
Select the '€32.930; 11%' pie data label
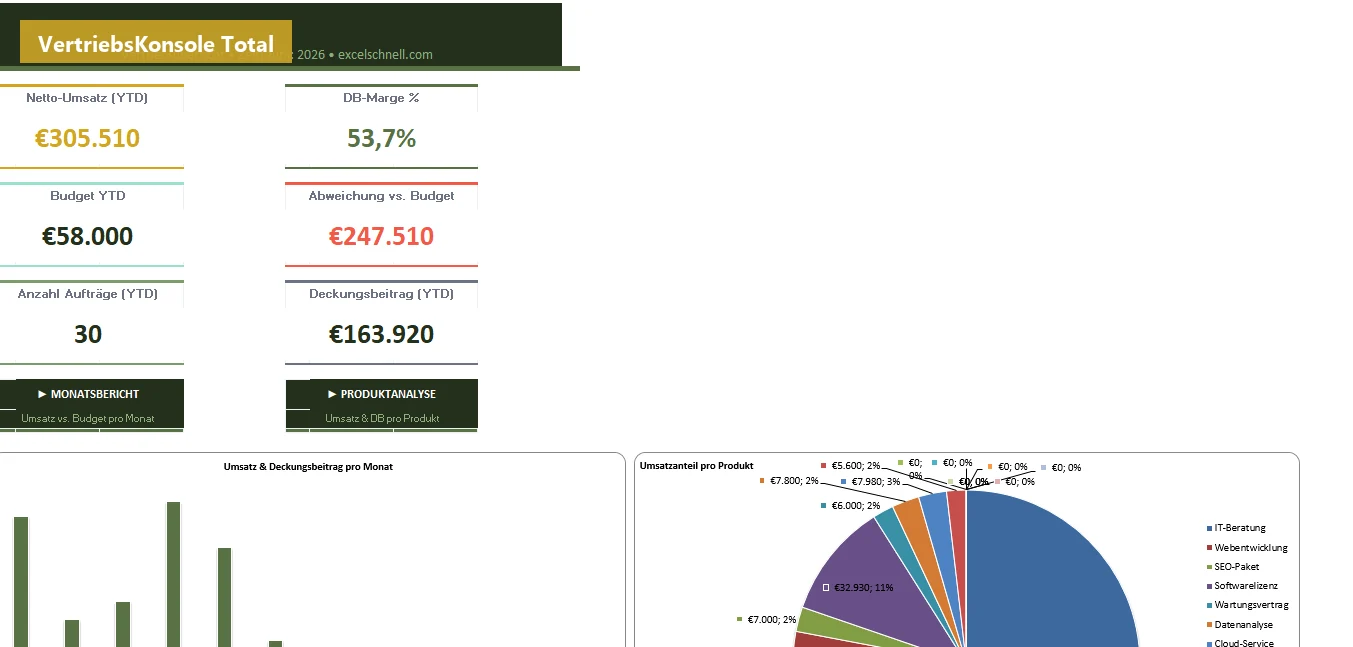coord(858,588)
